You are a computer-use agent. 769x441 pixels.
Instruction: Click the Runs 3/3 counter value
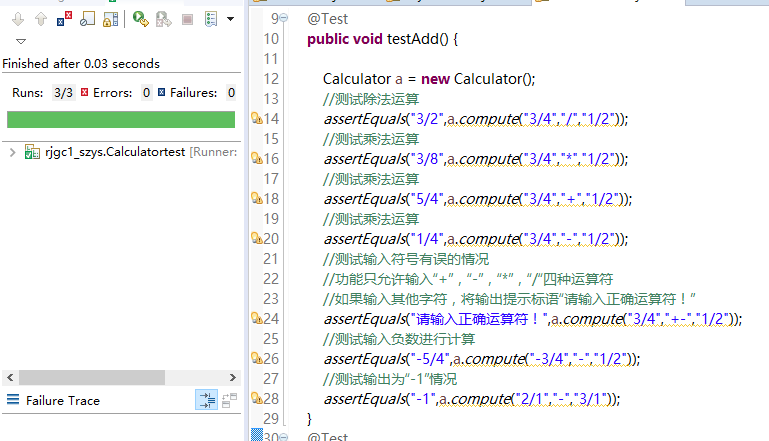click(63, 93)
